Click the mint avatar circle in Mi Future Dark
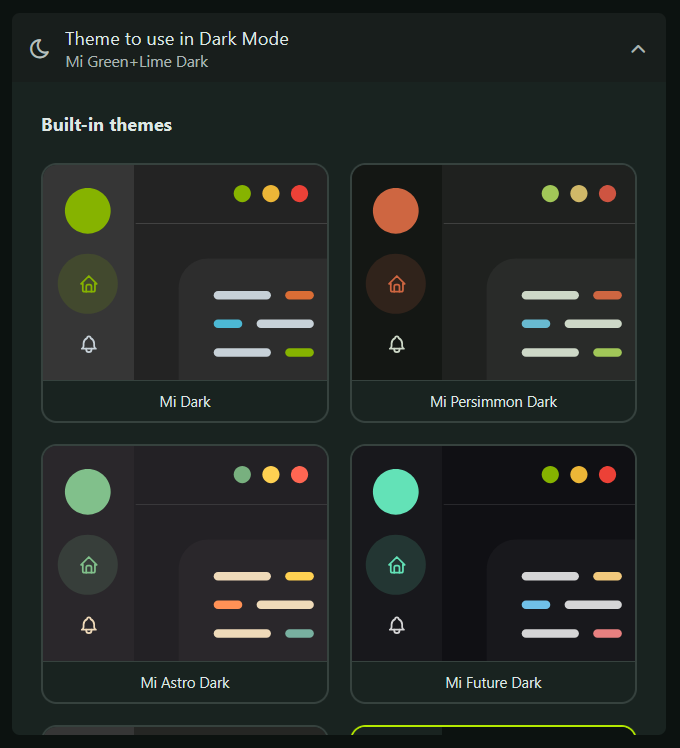The image size is (680, 748). click(396, 492)
